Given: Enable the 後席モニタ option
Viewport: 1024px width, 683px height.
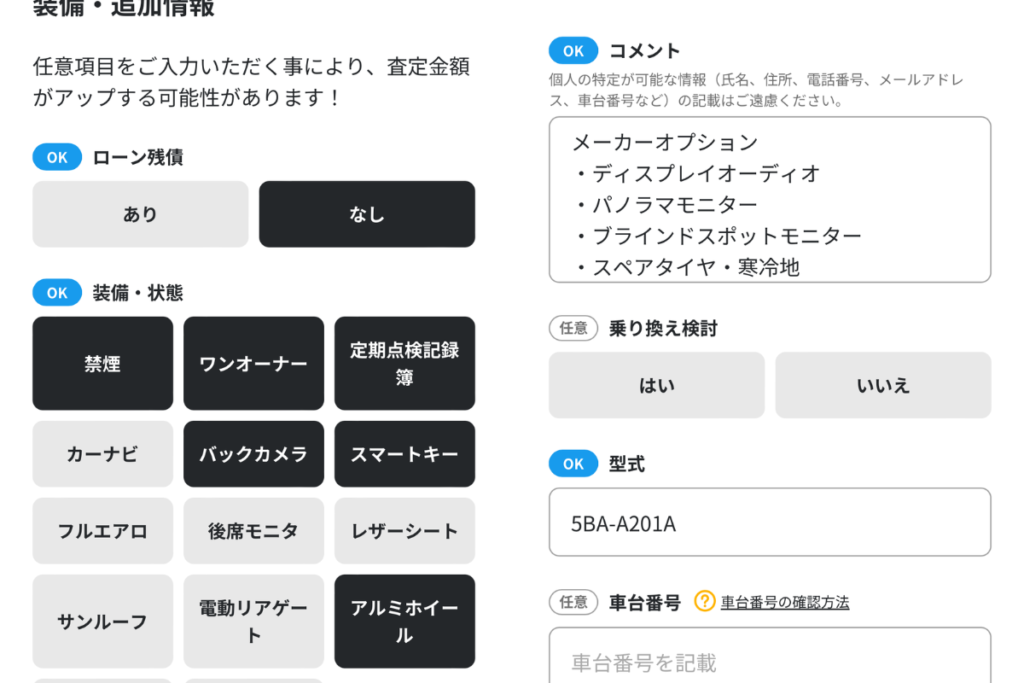Looking at the screenshot, I should click(253, 531).
